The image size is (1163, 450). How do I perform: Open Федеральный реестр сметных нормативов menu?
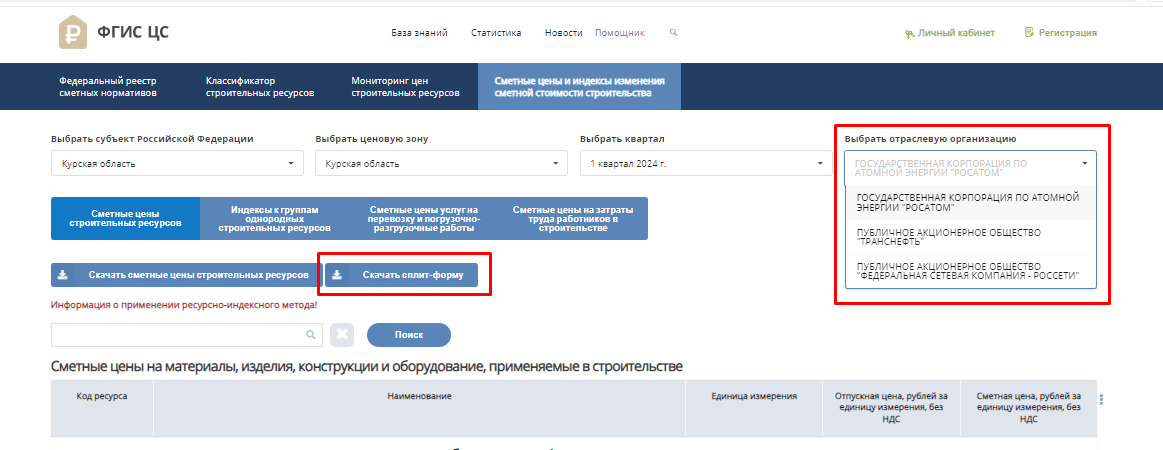coord(108,87)
